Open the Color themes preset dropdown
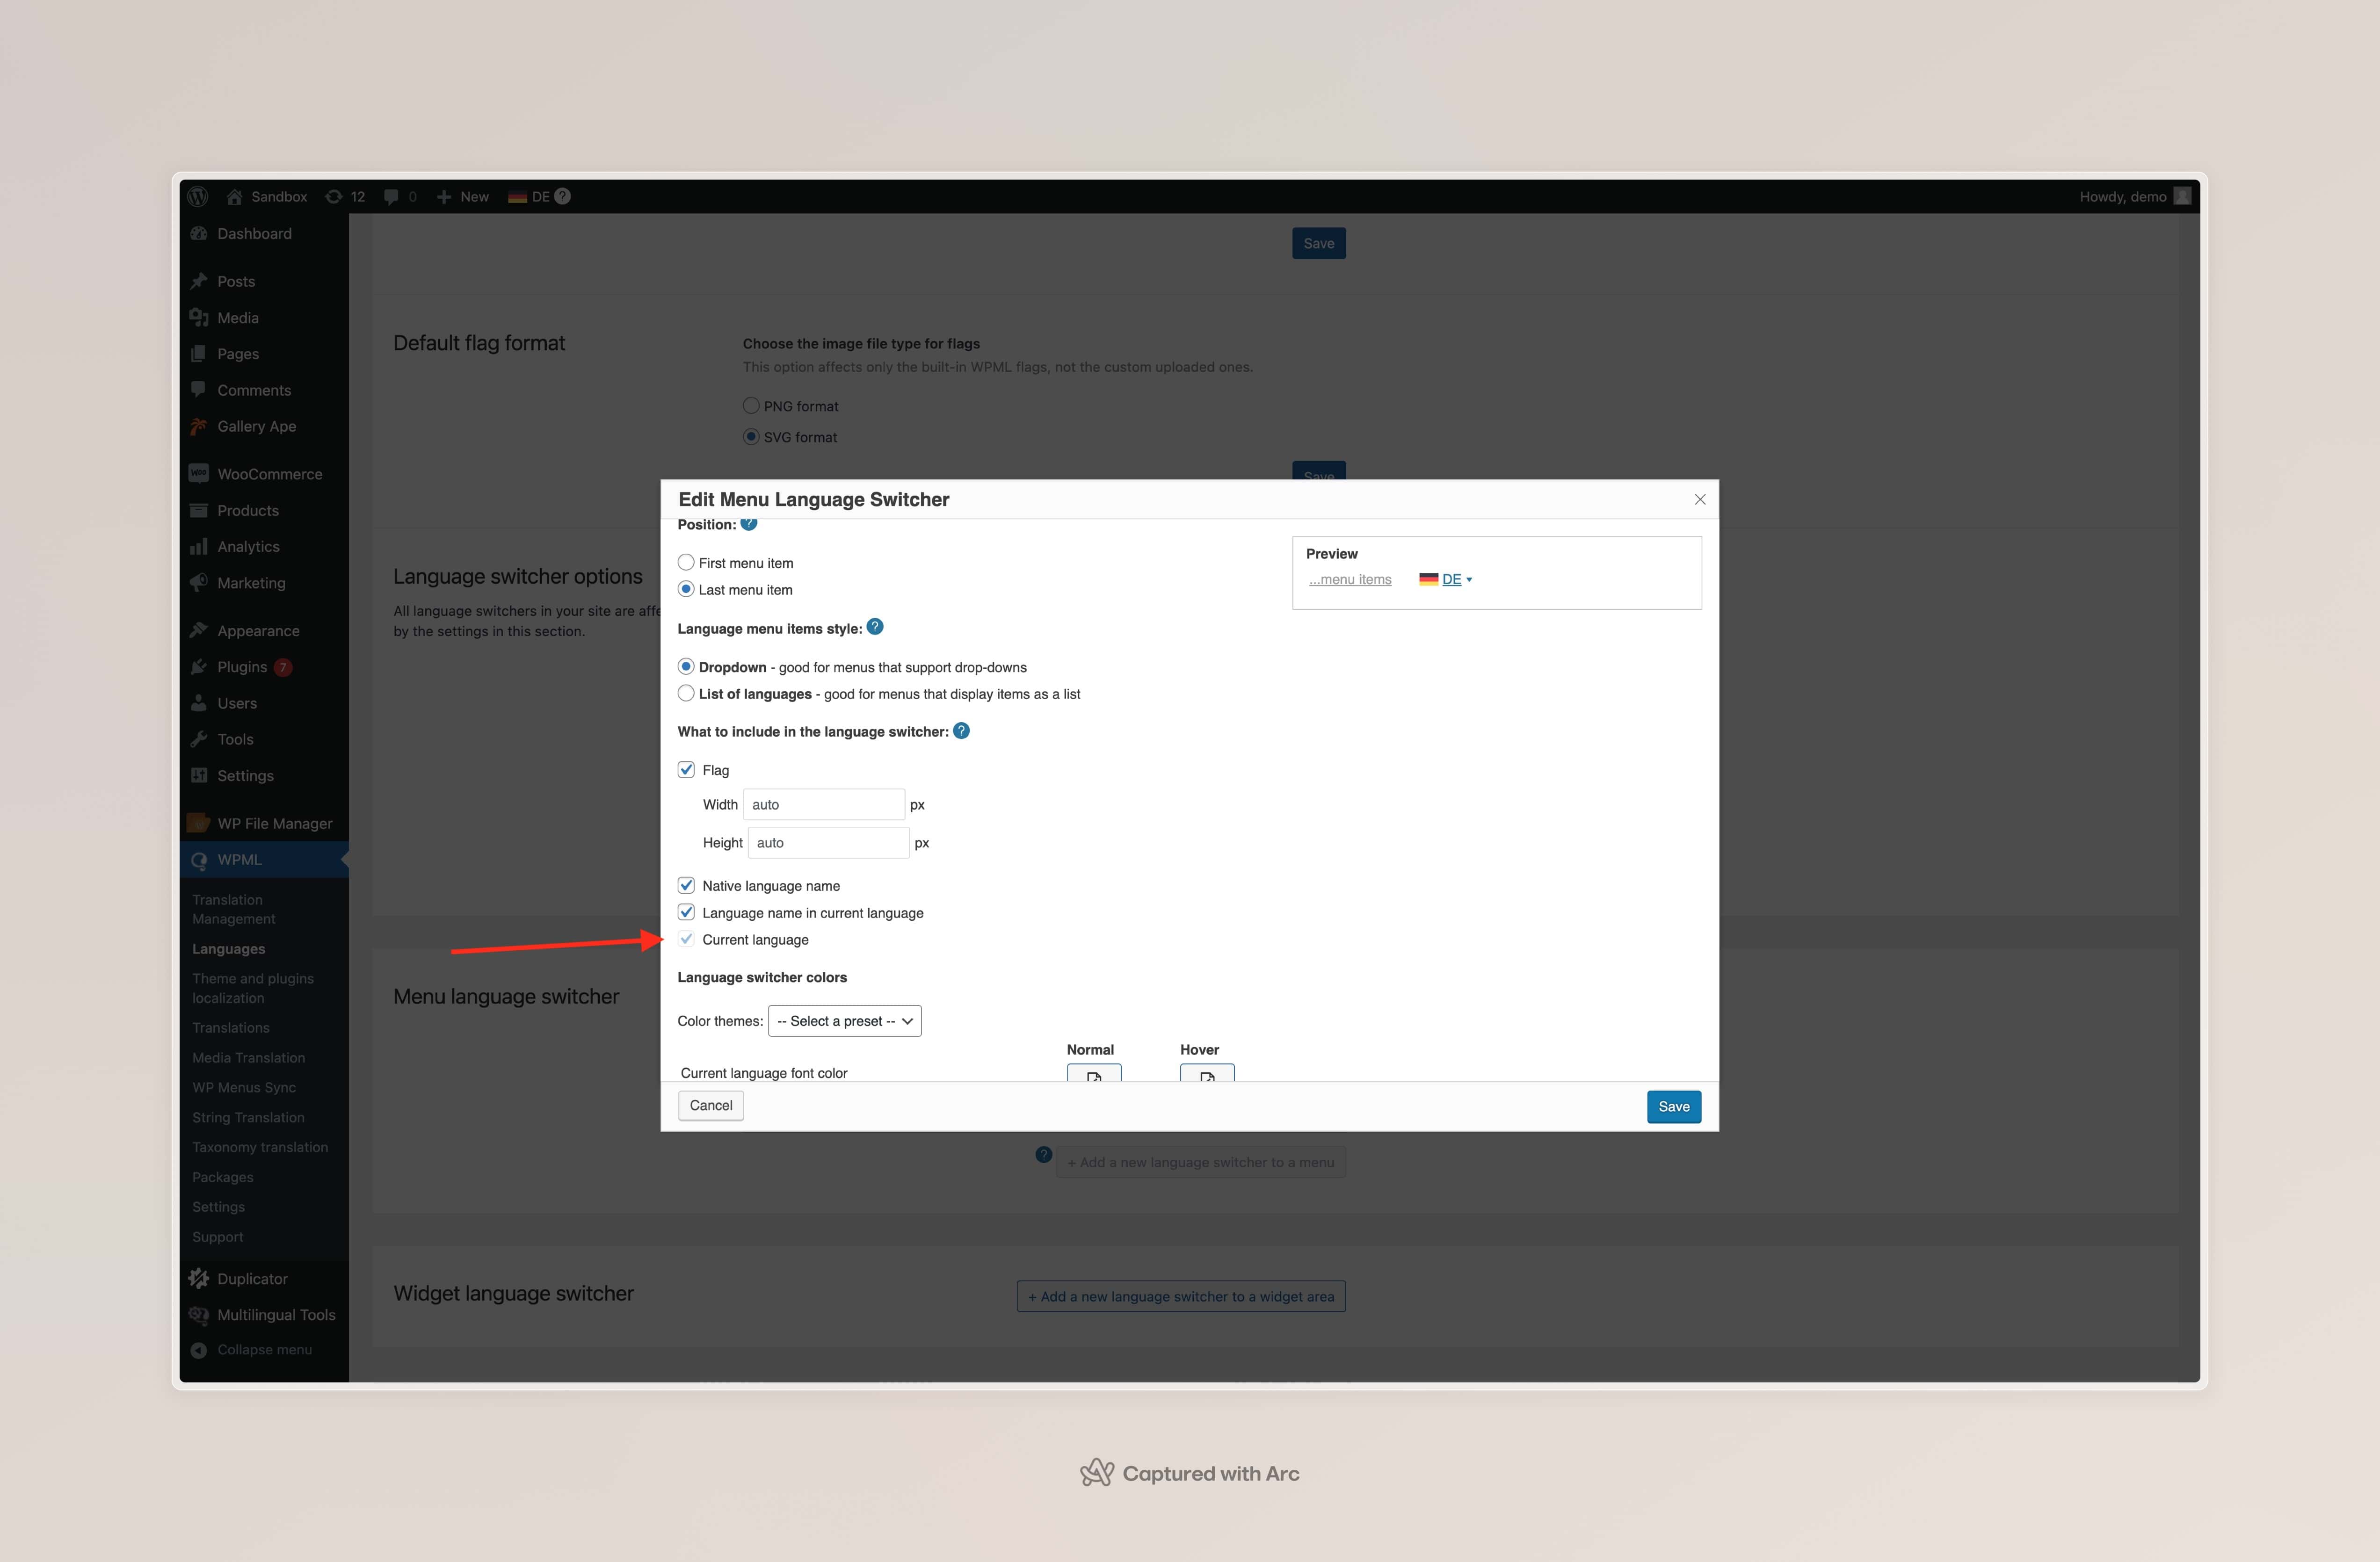 [x=844, y=1020]
